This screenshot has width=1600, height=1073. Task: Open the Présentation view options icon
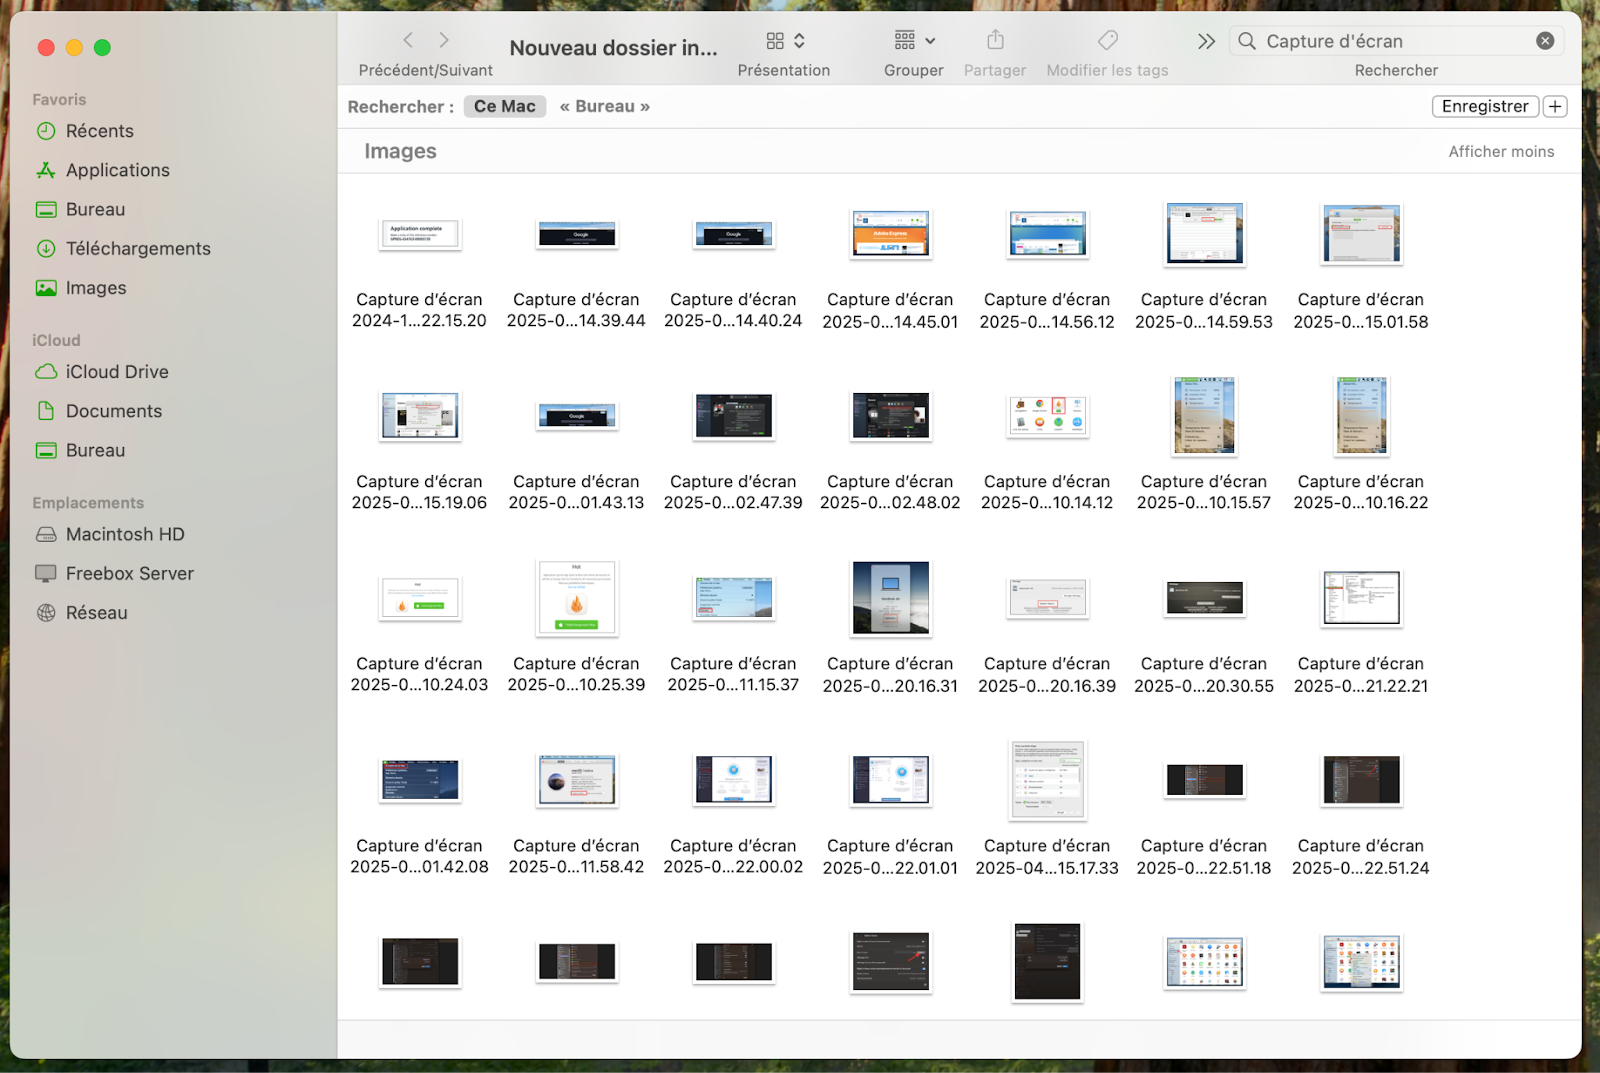(x=775, y=40)
